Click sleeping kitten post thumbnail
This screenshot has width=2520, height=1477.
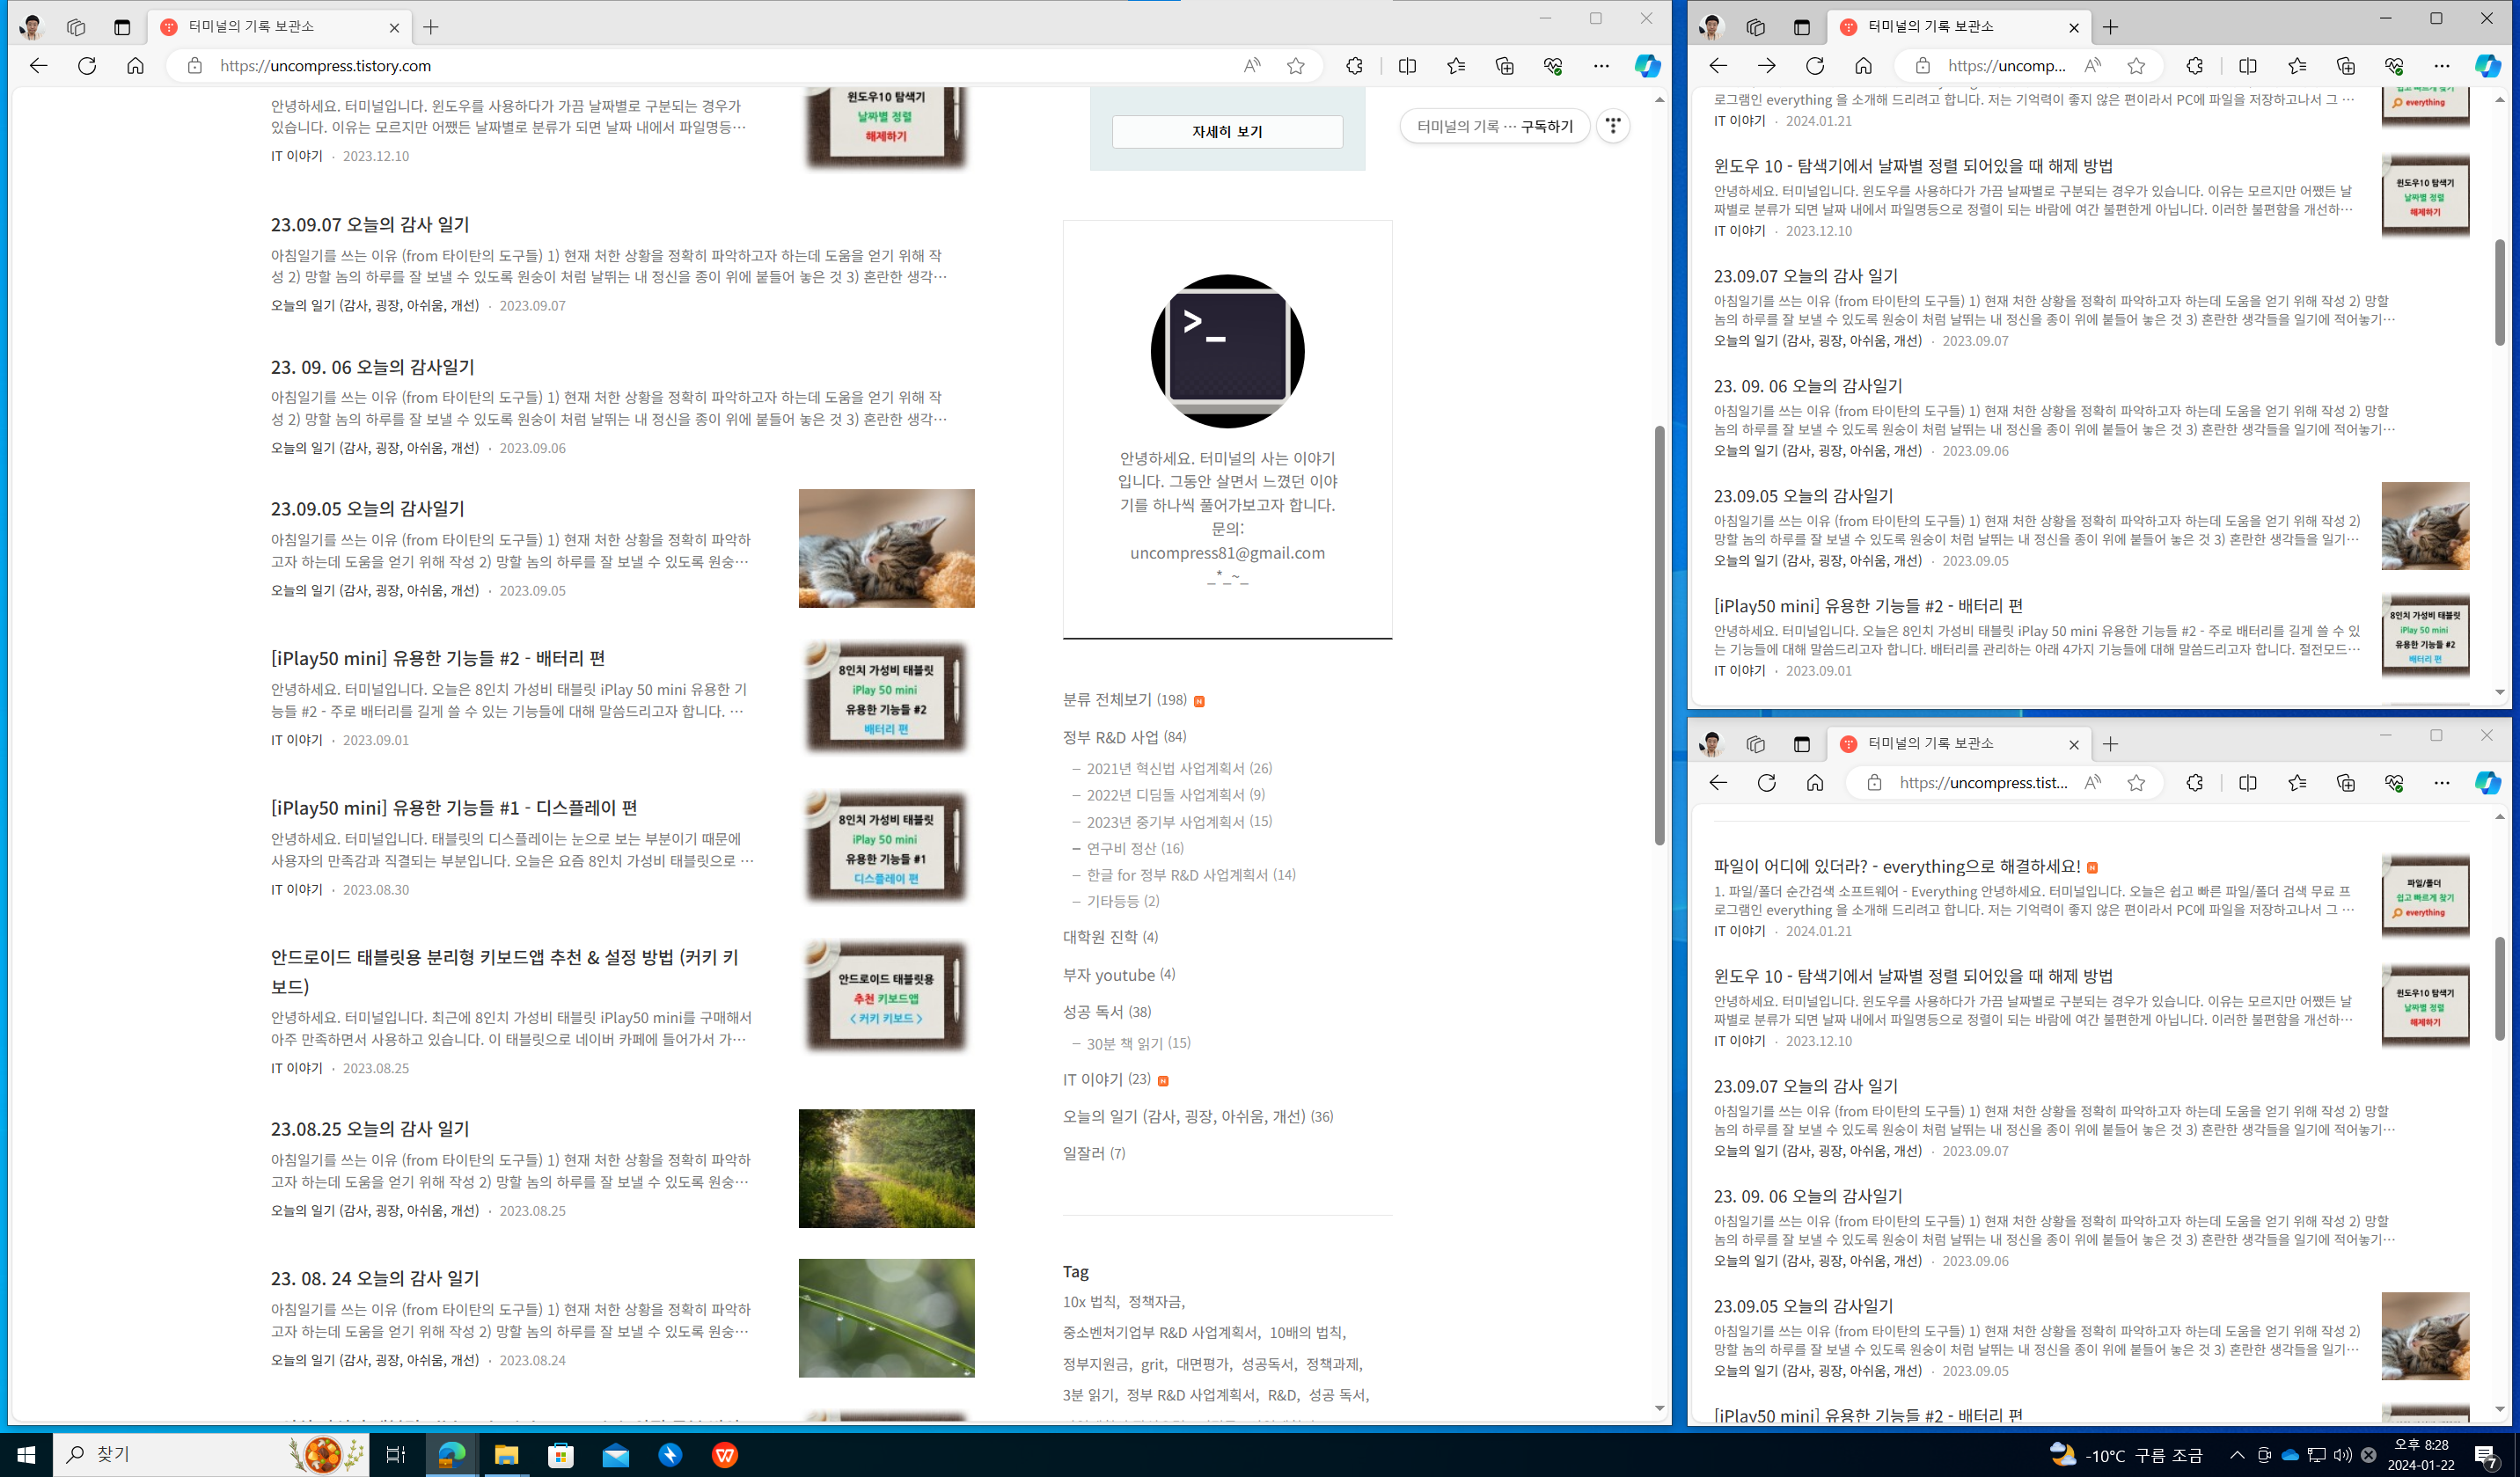(x=886, y=548)
